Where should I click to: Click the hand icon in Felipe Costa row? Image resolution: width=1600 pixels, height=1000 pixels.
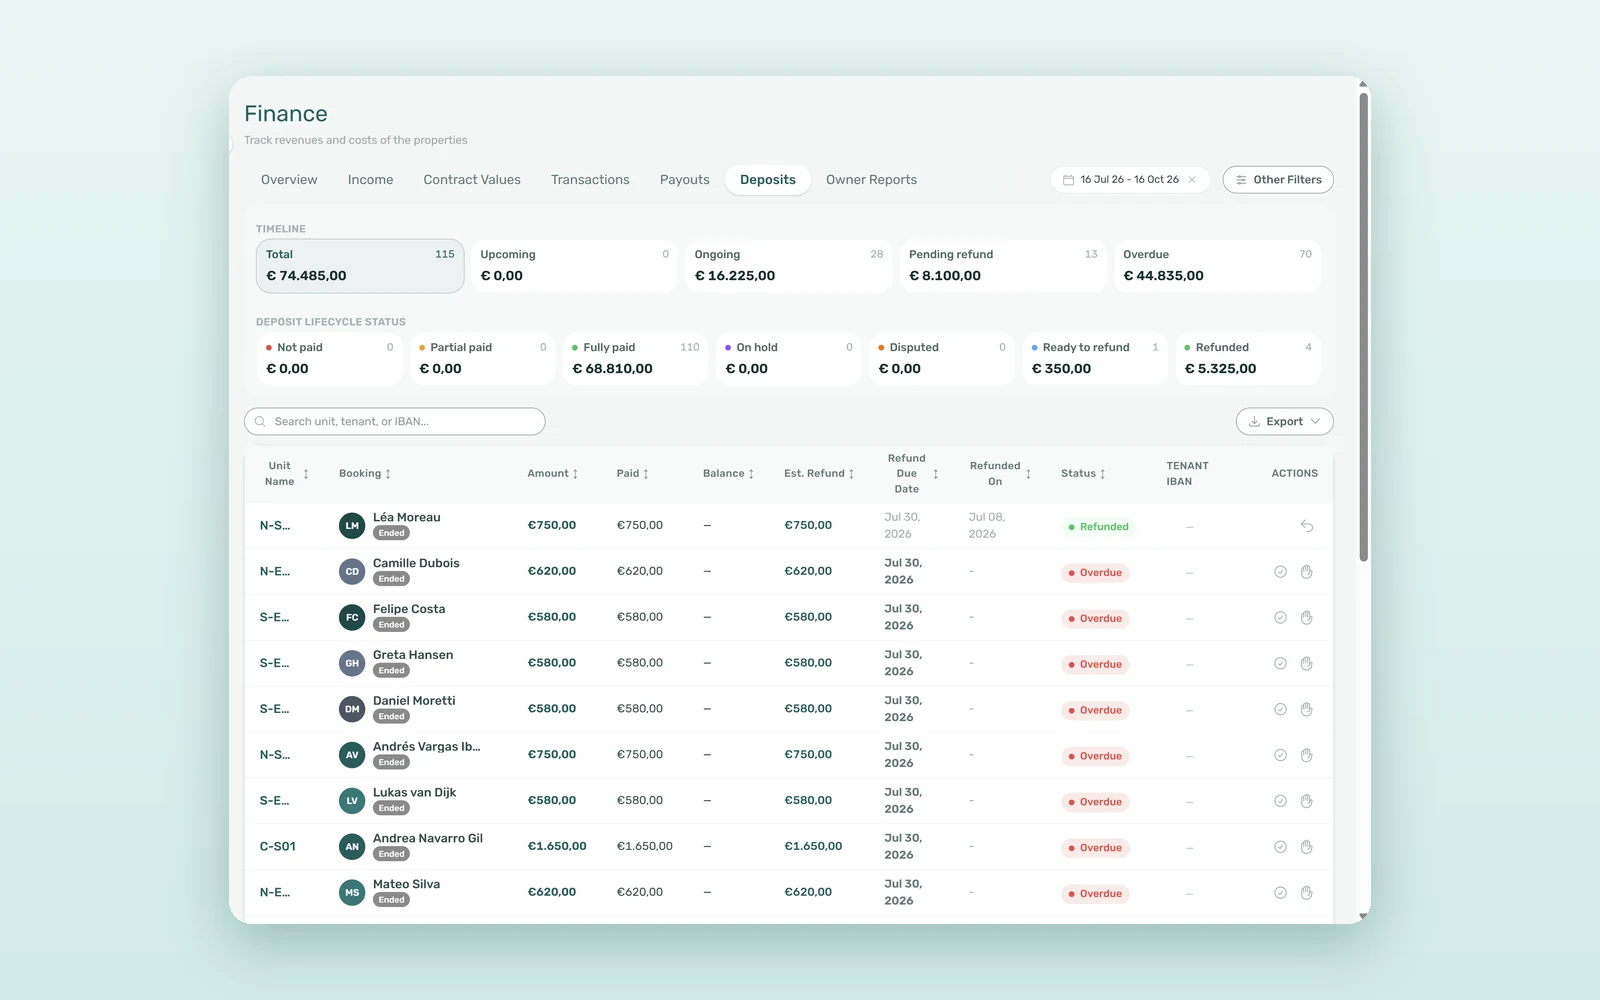[x=1306, y=618]
